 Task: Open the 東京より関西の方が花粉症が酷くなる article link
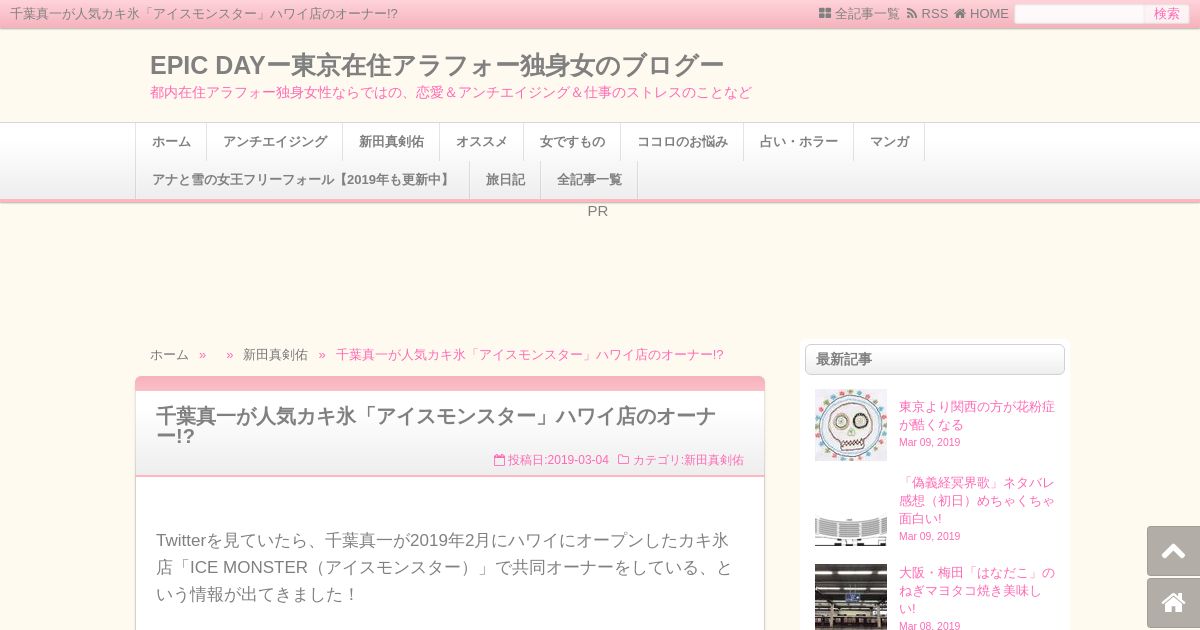click(x=976, y=416)
